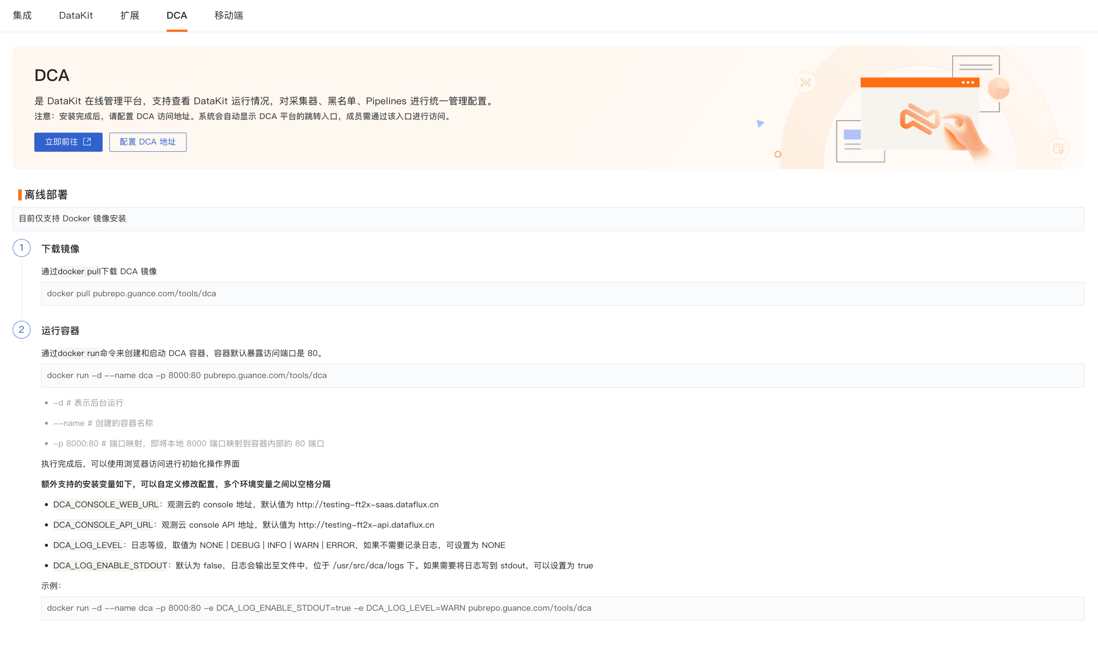Go to the 移动端 tab
1098x662 pixels.
coord(228,15)
